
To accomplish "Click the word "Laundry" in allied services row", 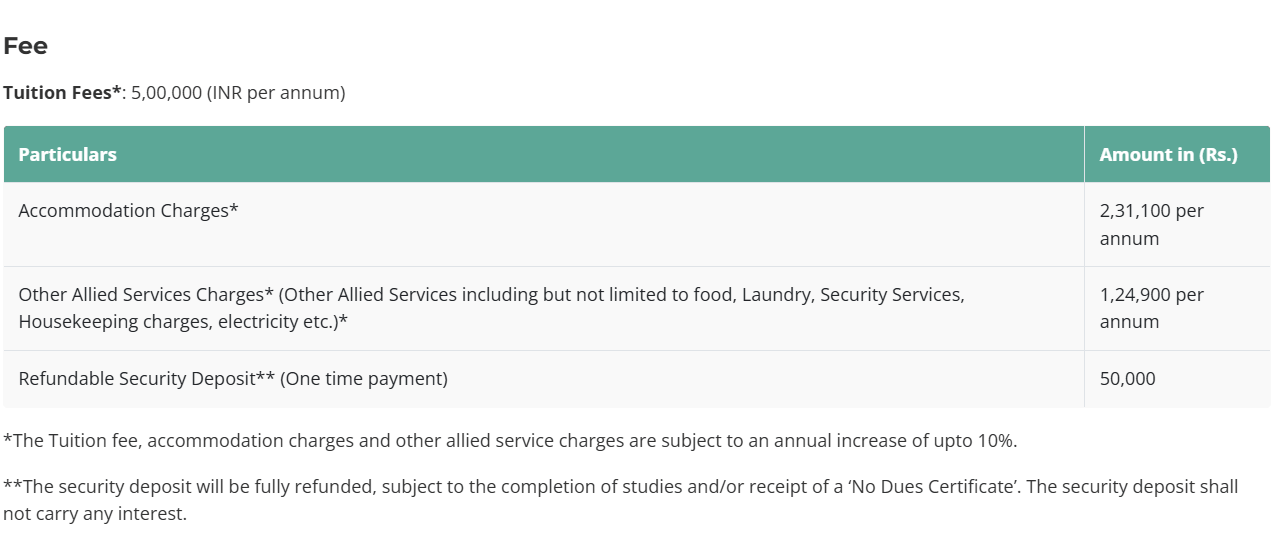I will 775,295.
